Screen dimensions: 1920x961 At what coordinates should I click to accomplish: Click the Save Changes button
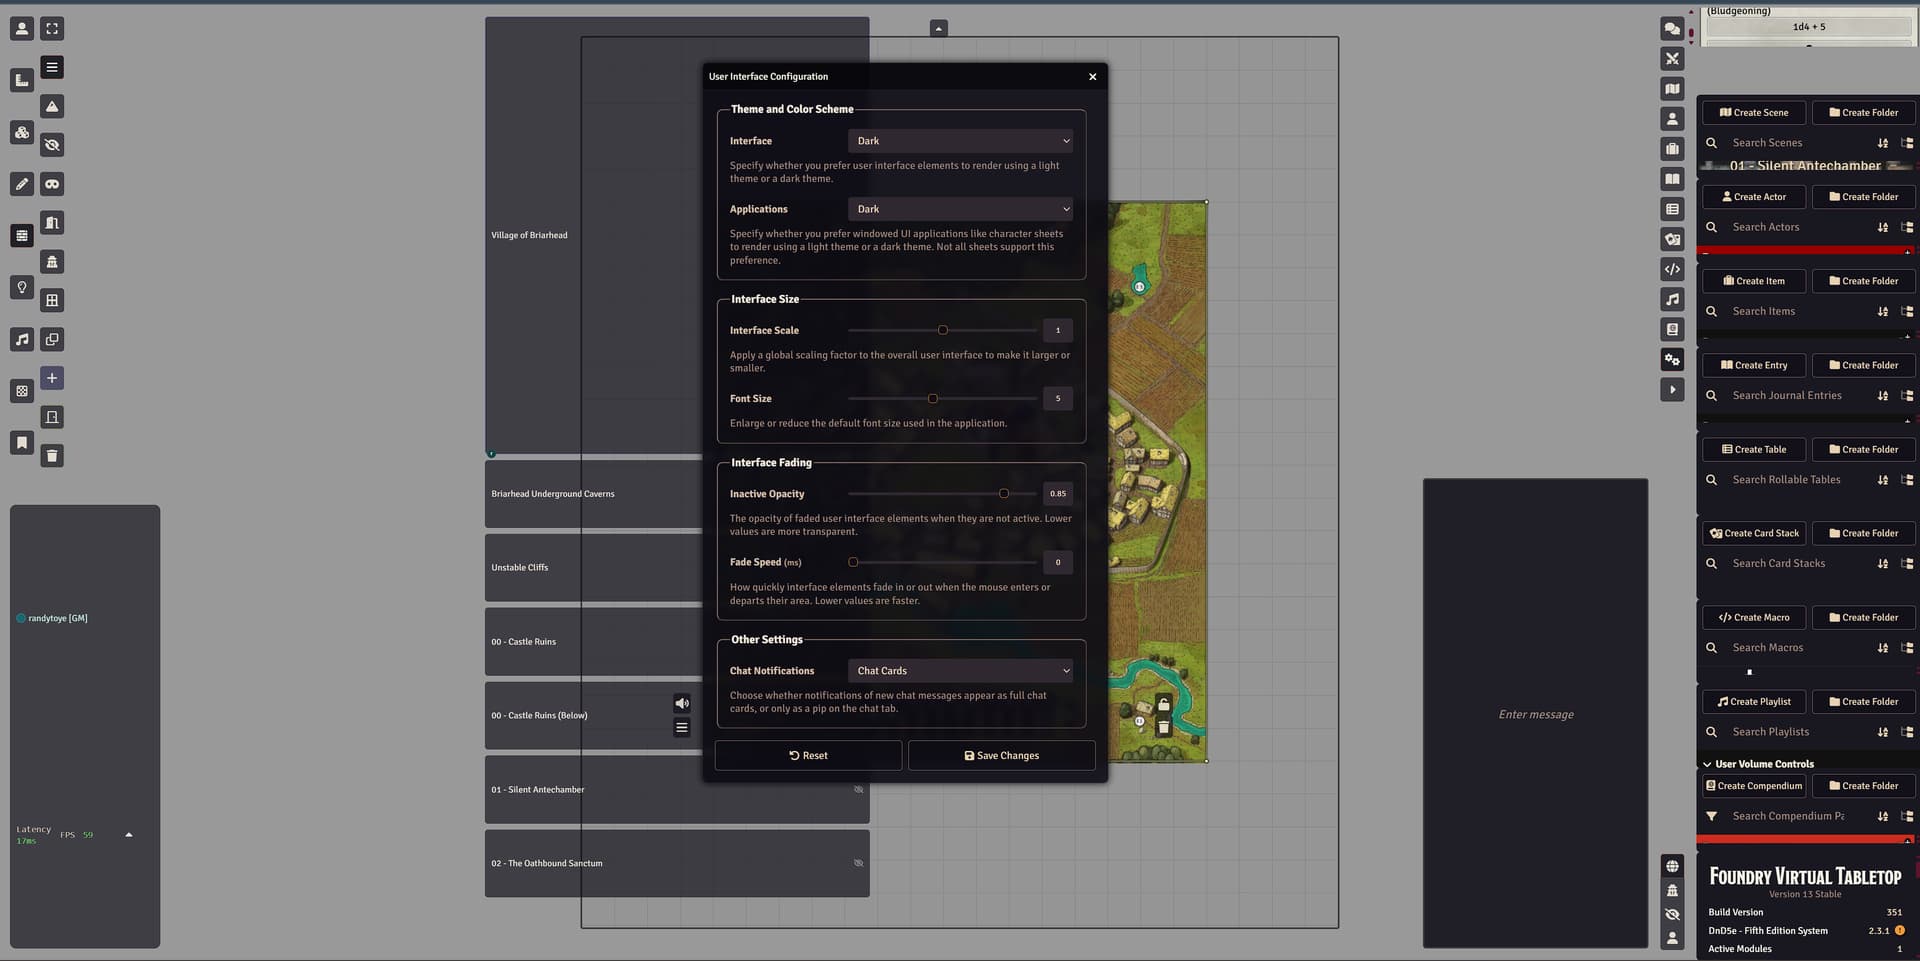coord(1001,756)
